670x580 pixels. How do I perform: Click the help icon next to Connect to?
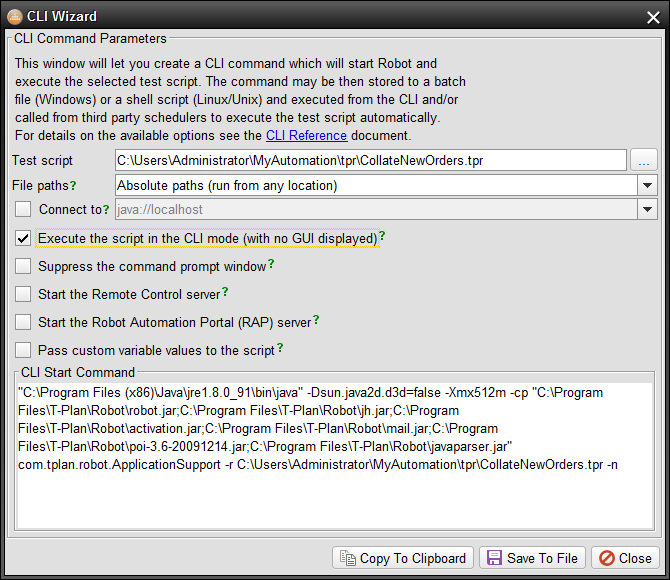click(106, 209)
